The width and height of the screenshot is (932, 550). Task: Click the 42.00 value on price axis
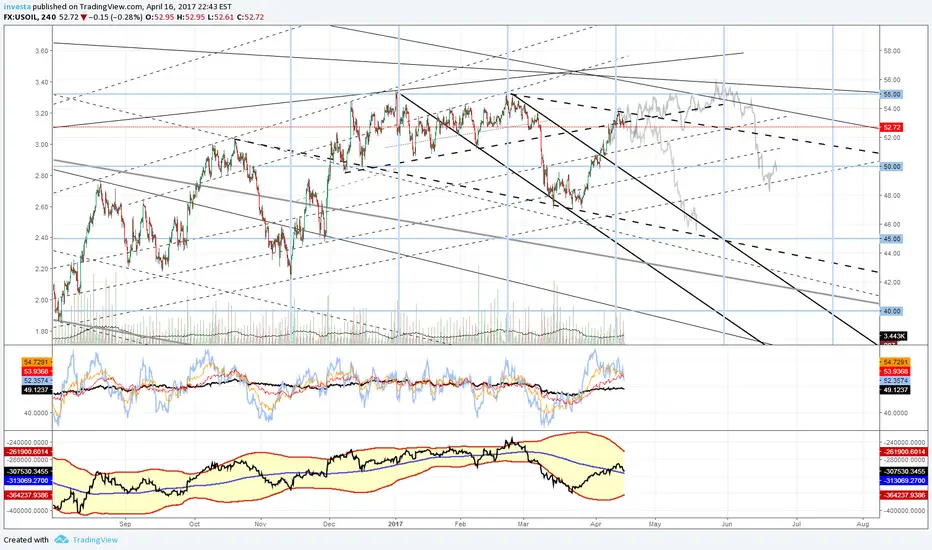892,282
